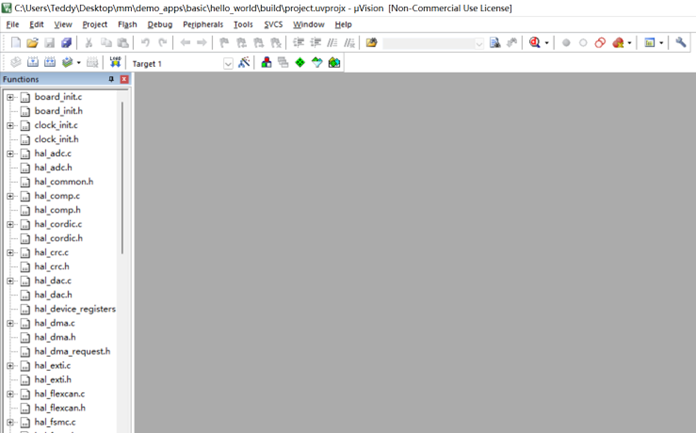This screenshot has width=696, height=433.
Task: Expand the board_init.c tree node
Action: [x=10, y=97]
